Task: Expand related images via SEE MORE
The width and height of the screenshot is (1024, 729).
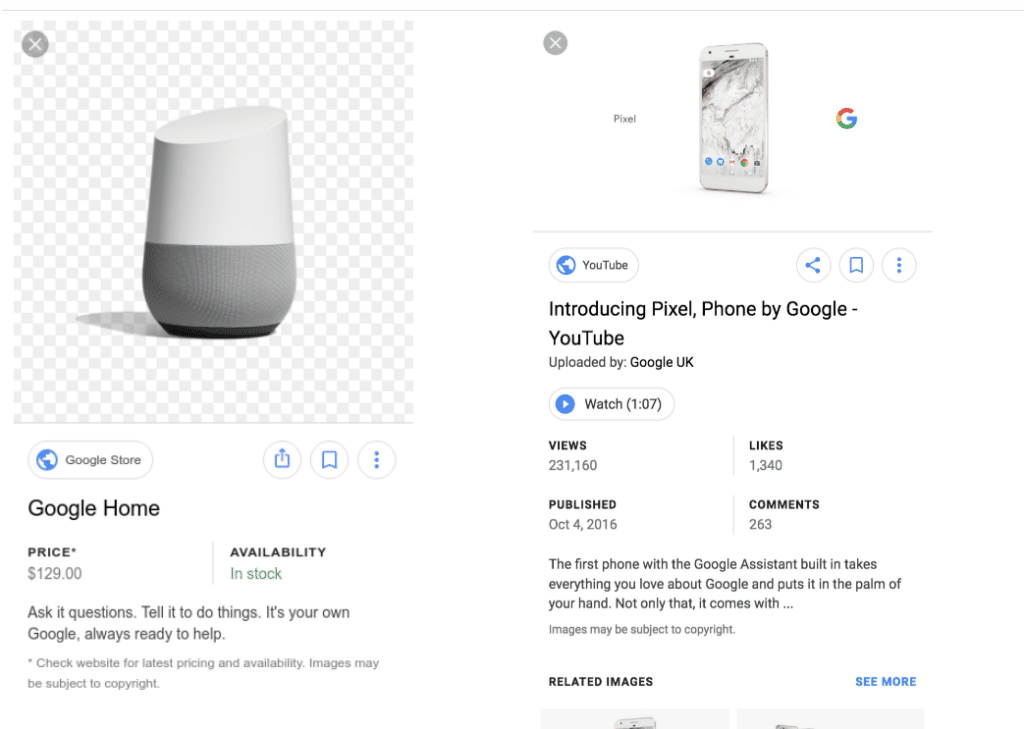Action: coord(885,681)
